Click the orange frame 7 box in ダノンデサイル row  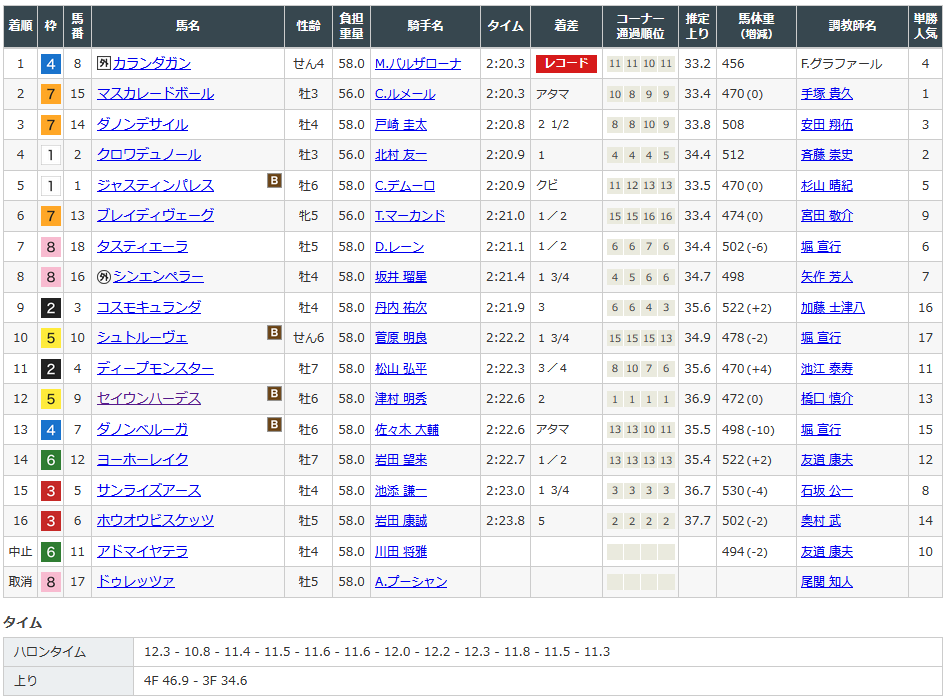click(50, 125)
